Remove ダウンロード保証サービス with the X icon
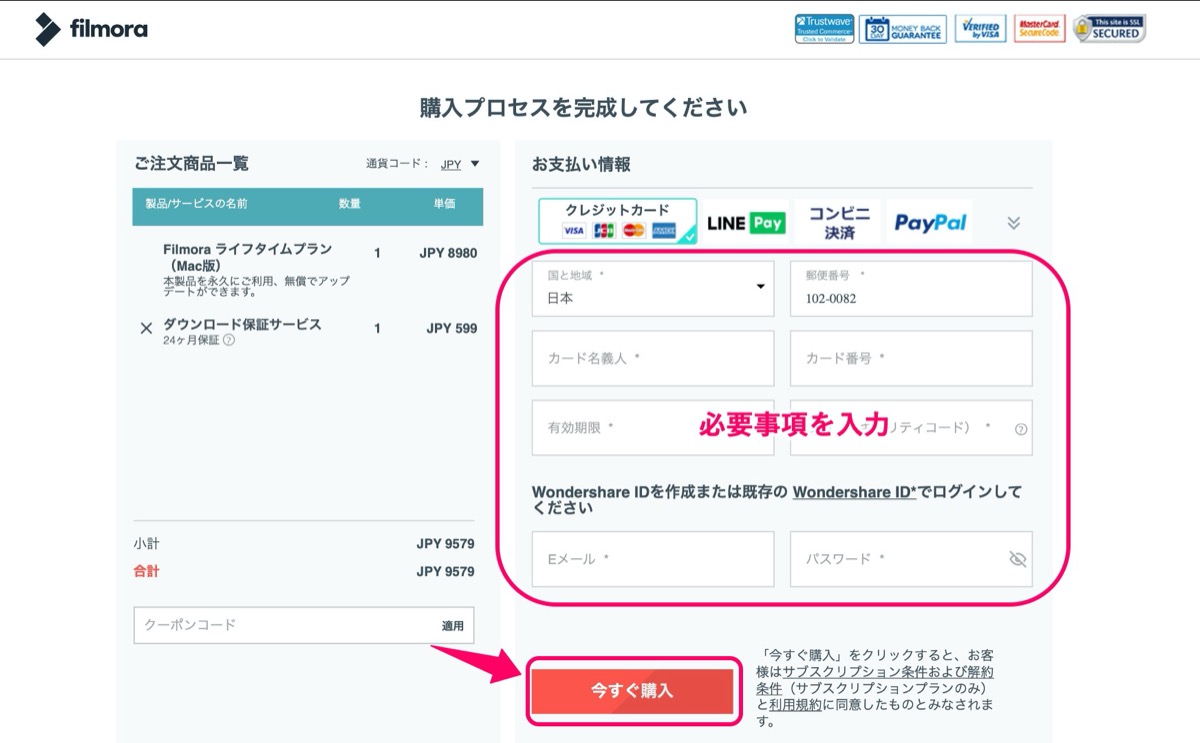Screen dimensions: 1200x743 pos(146,328)
